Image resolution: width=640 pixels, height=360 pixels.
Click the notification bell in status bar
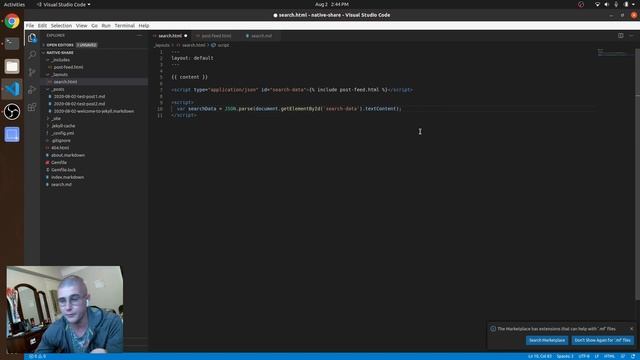tap(633, 356)
